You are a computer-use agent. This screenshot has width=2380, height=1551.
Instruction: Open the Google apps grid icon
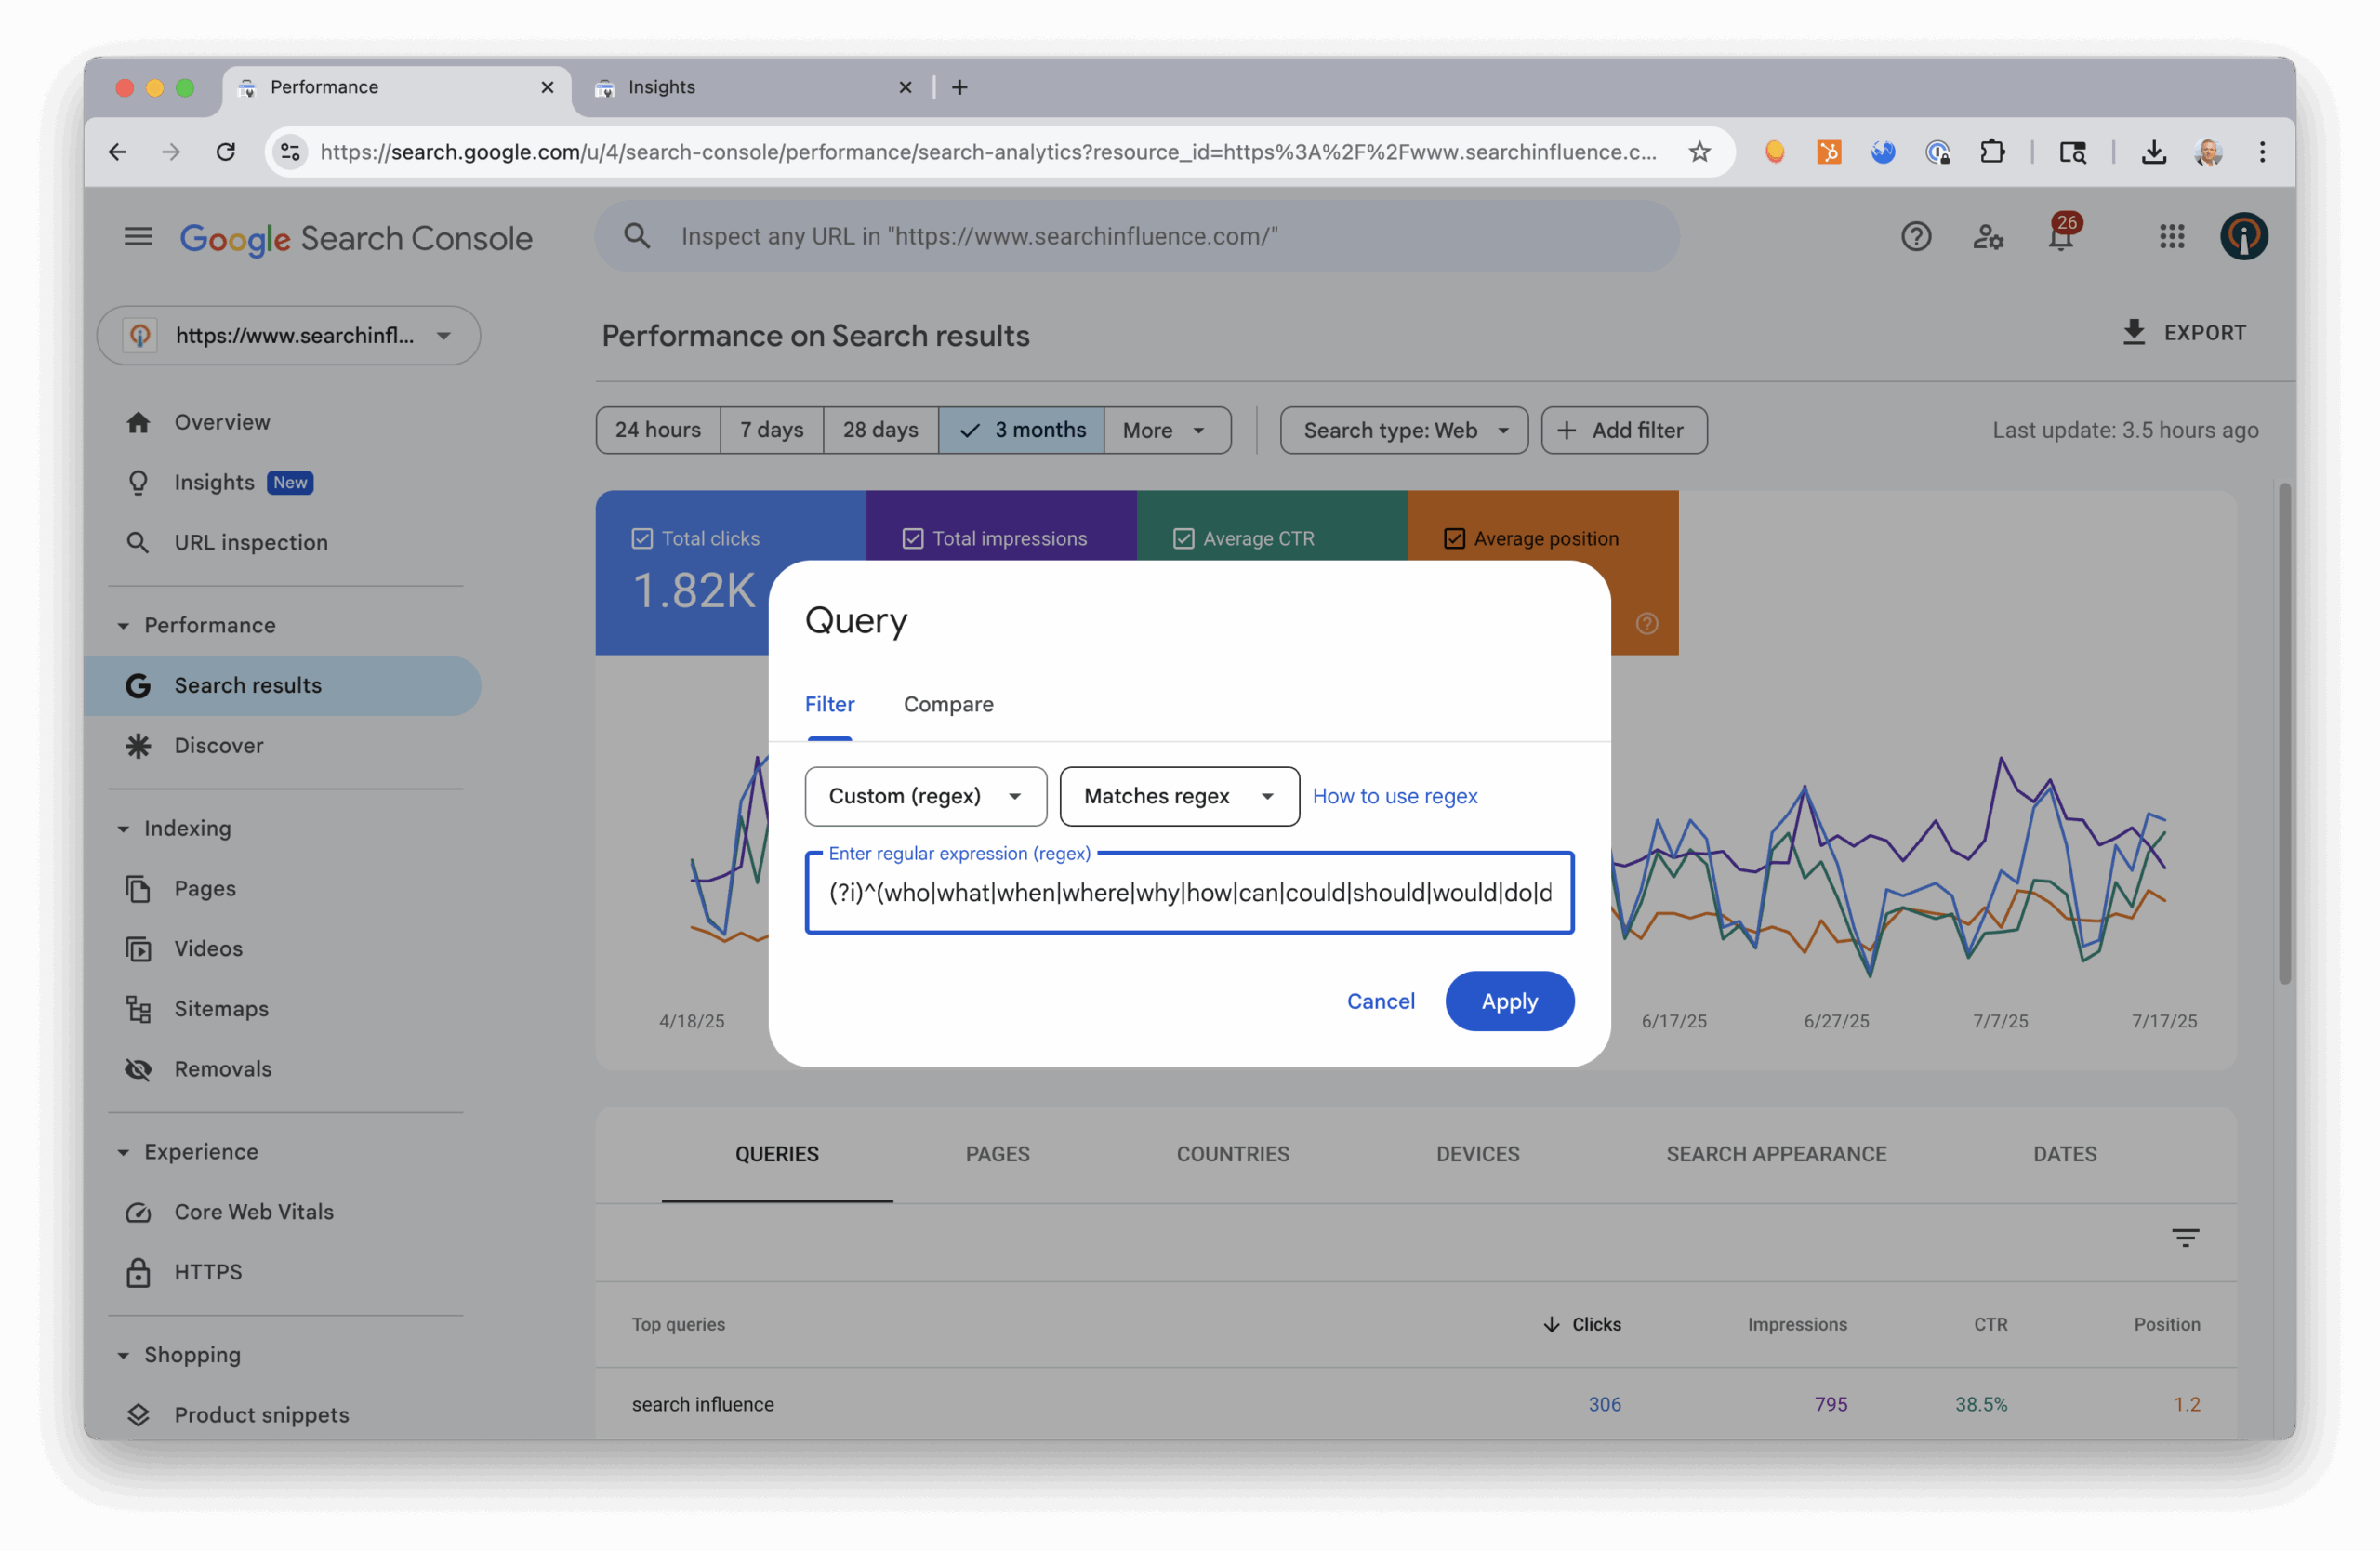pyautogui.click(x=2171, y=237)
